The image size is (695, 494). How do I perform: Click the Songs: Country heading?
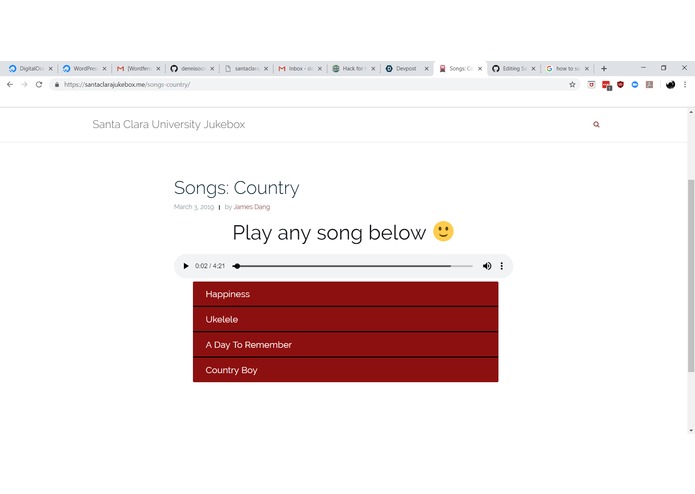click(236, 188)
